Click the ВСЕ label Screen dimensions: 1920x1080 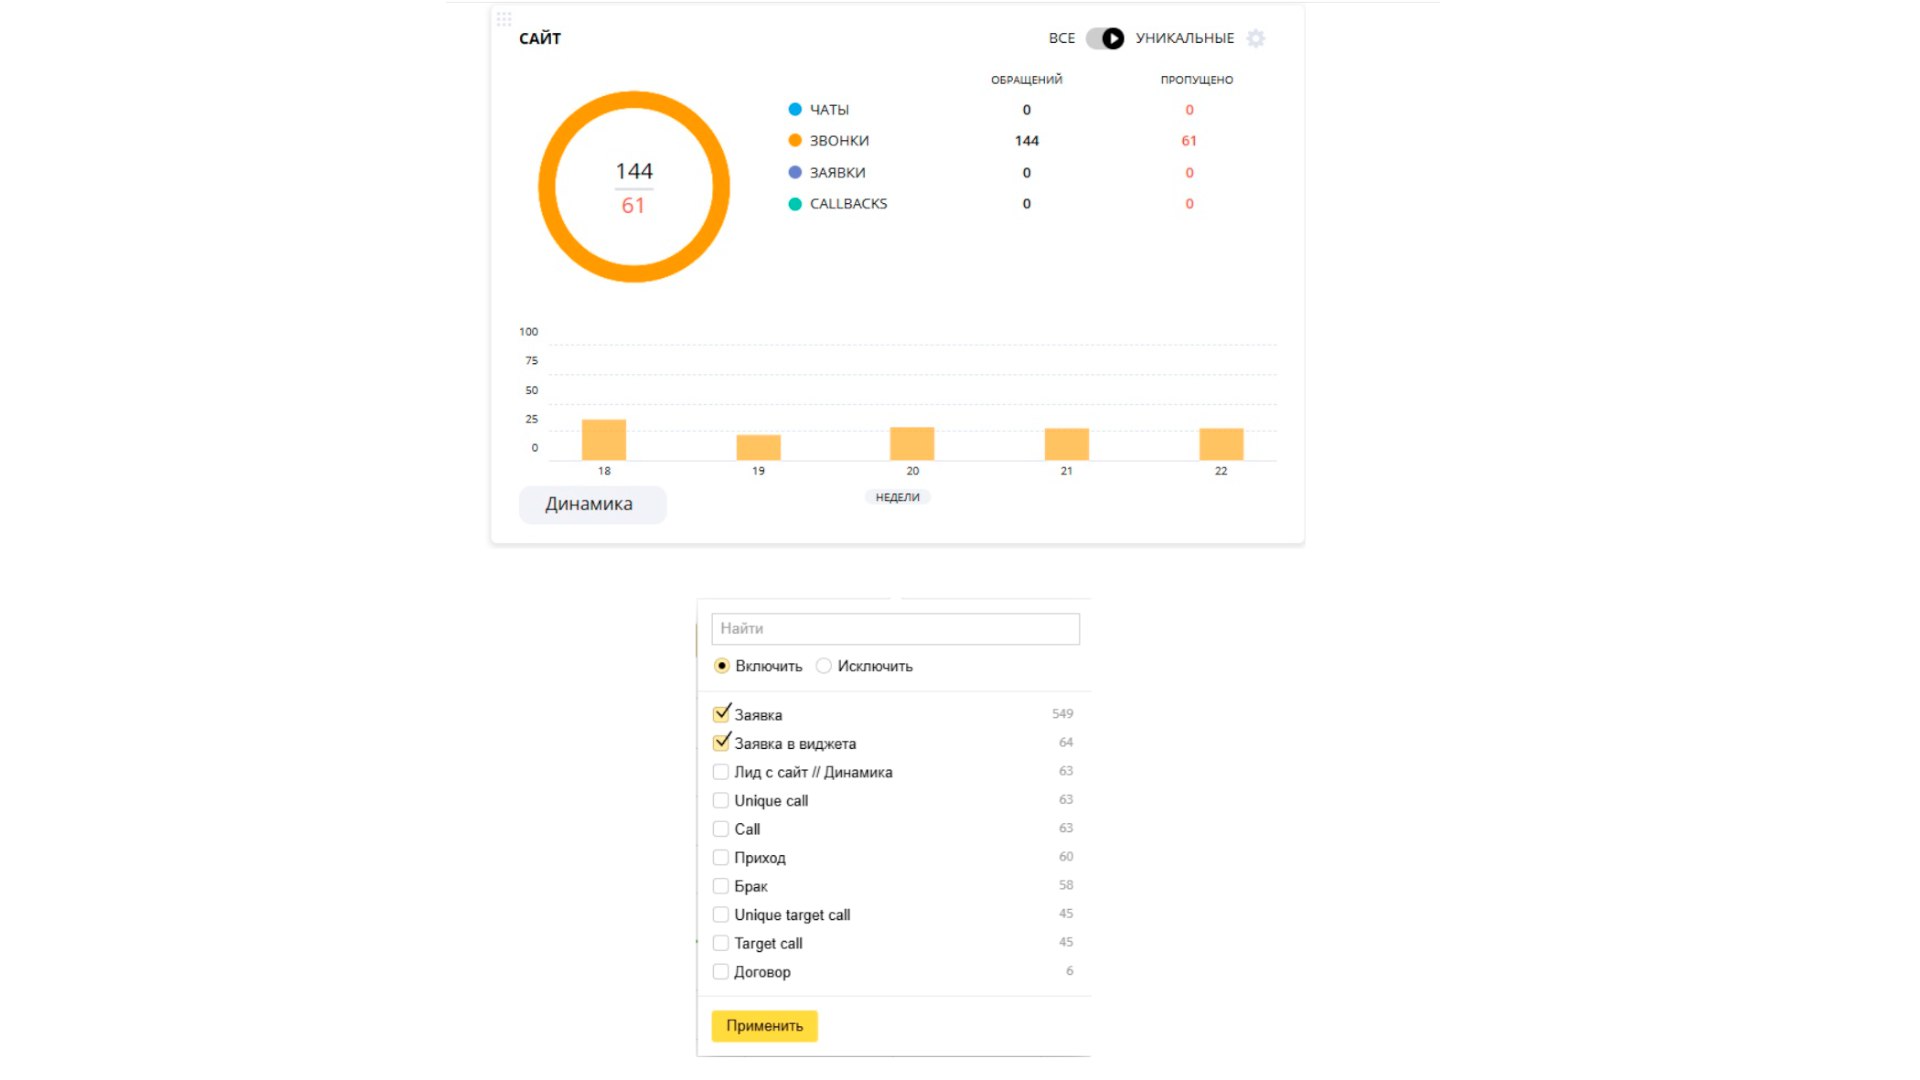1062,38
